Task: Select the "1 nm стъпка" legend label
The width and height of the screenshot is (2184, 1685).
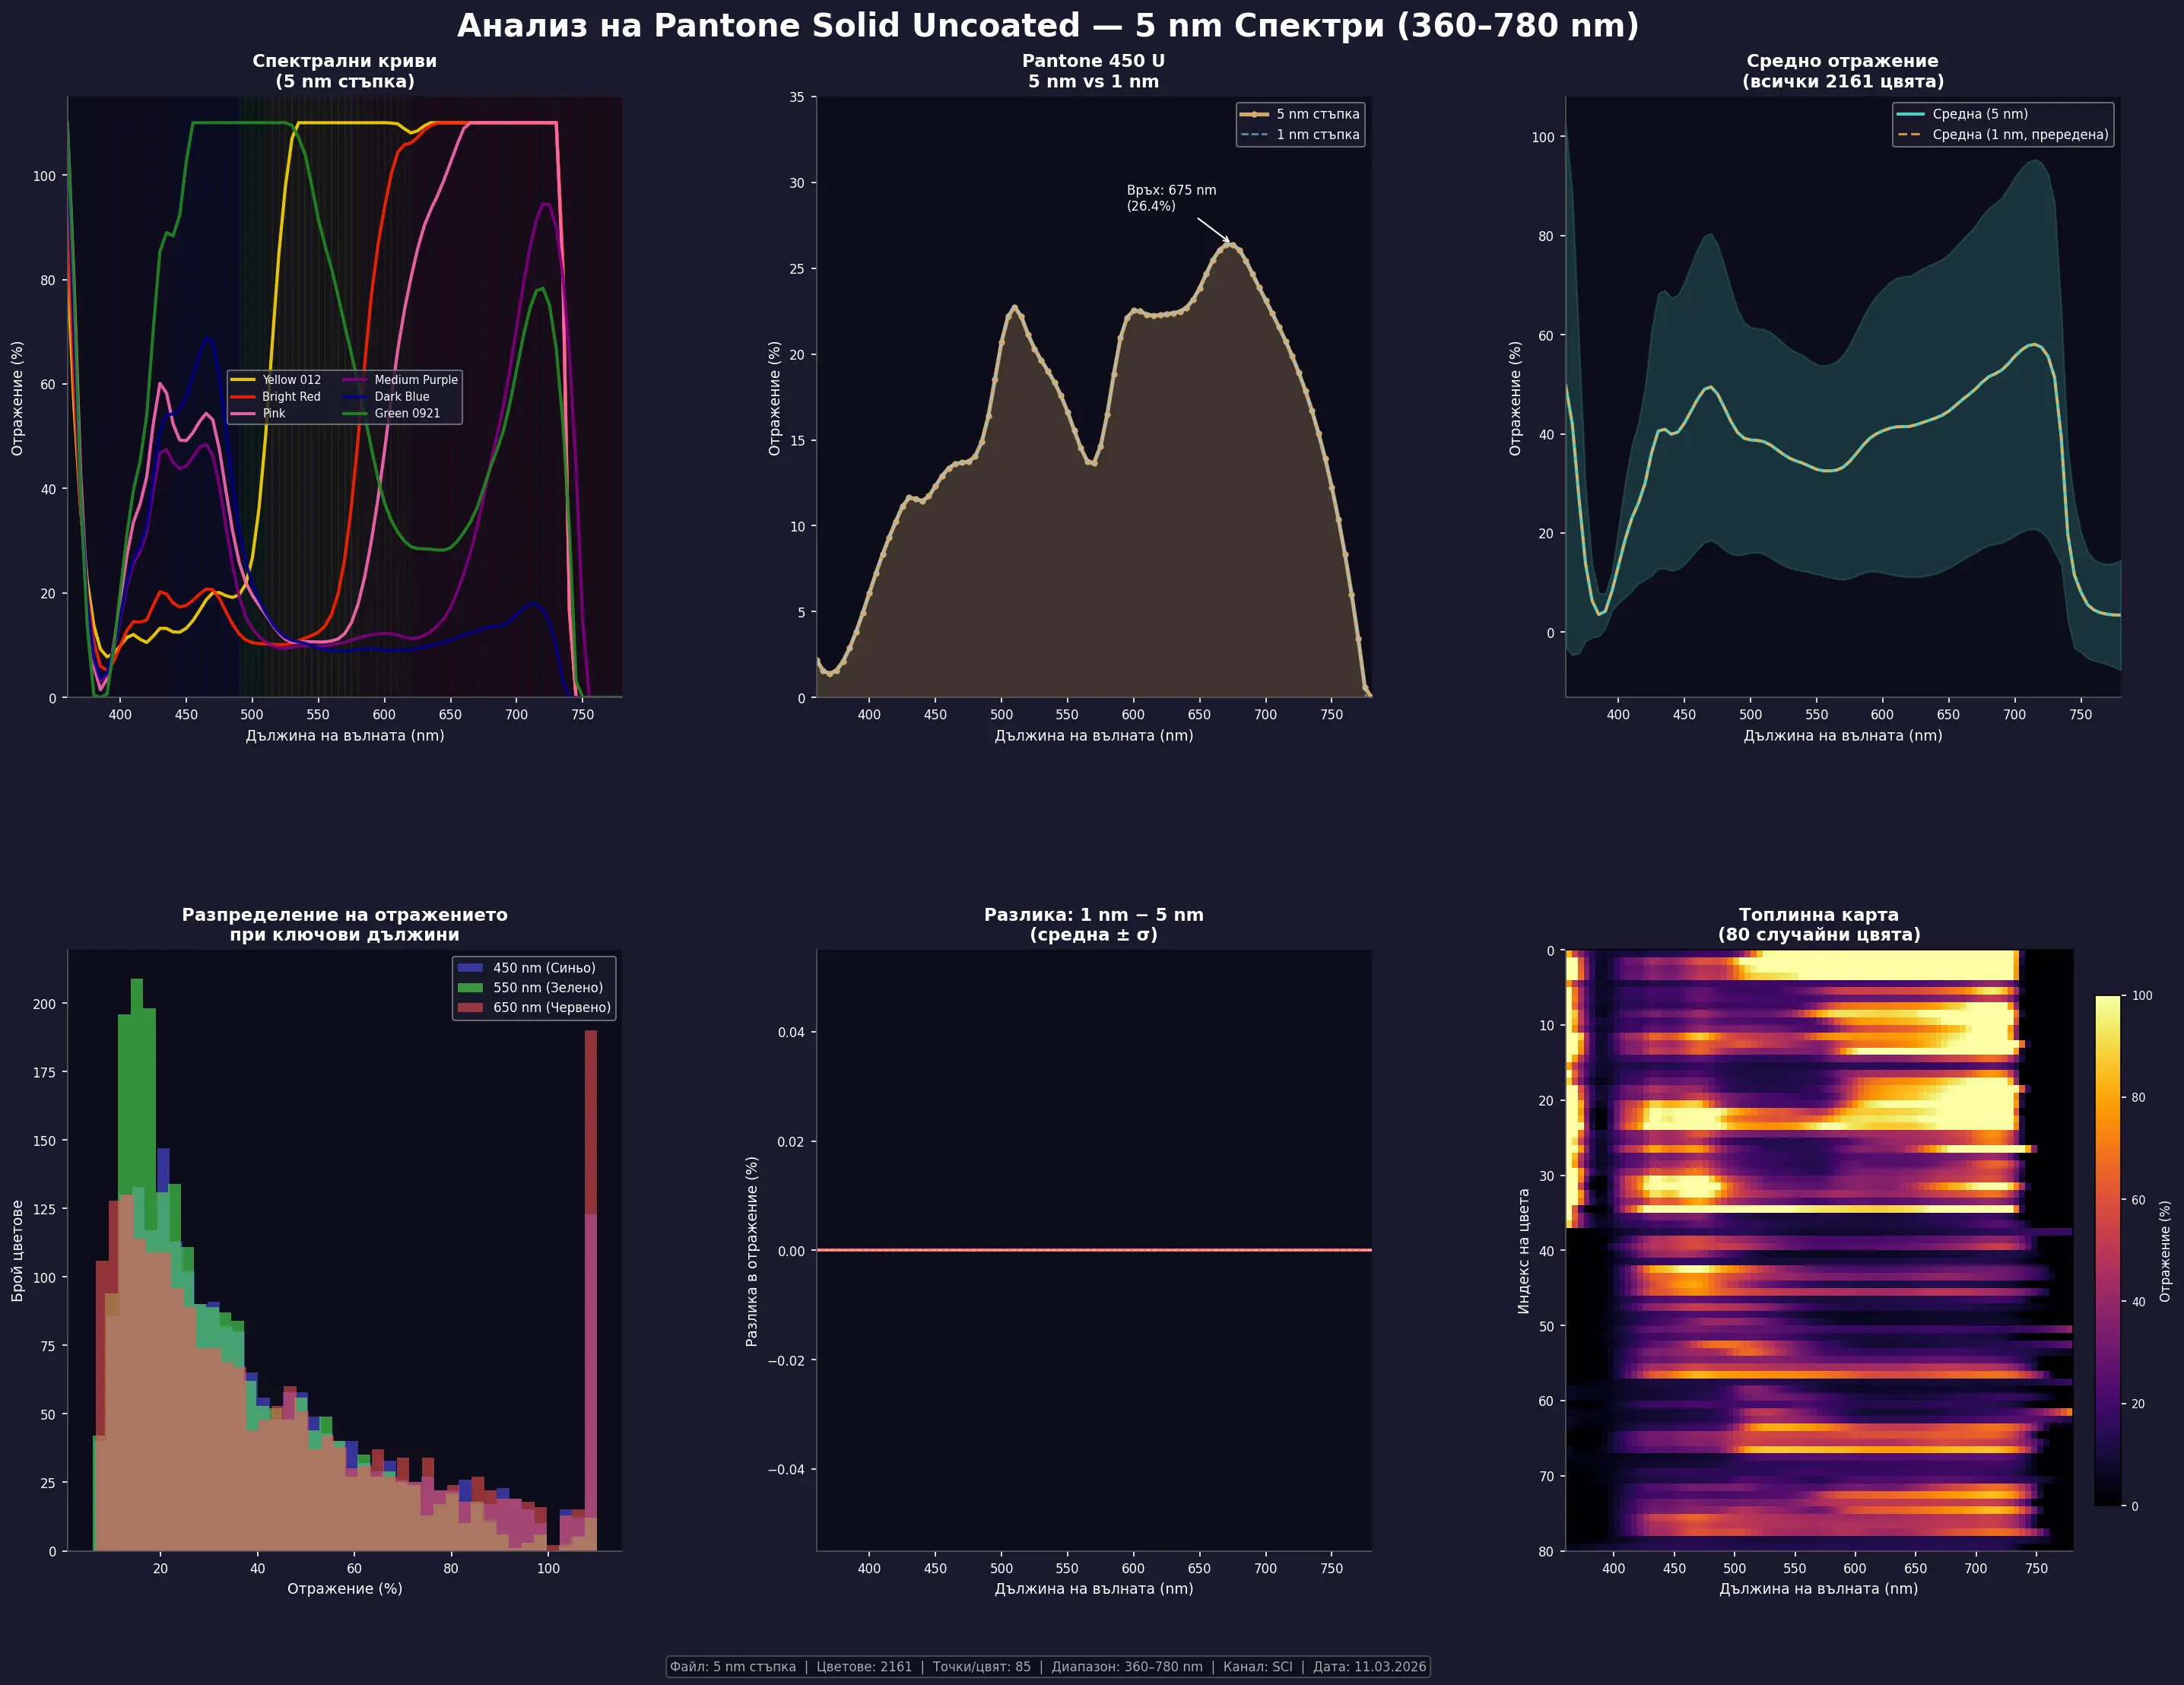Action: [x=1317, y=135]
